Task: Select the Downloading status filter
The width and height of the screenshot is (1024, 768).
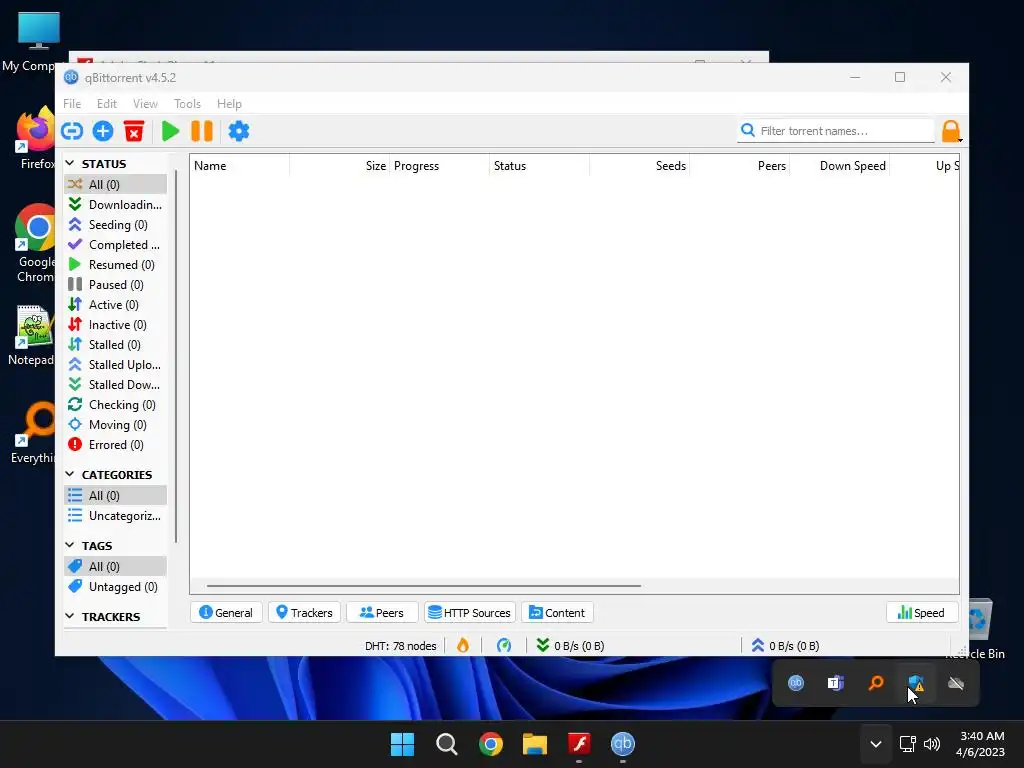Action: pyautogui.click(x=115, y=204)
